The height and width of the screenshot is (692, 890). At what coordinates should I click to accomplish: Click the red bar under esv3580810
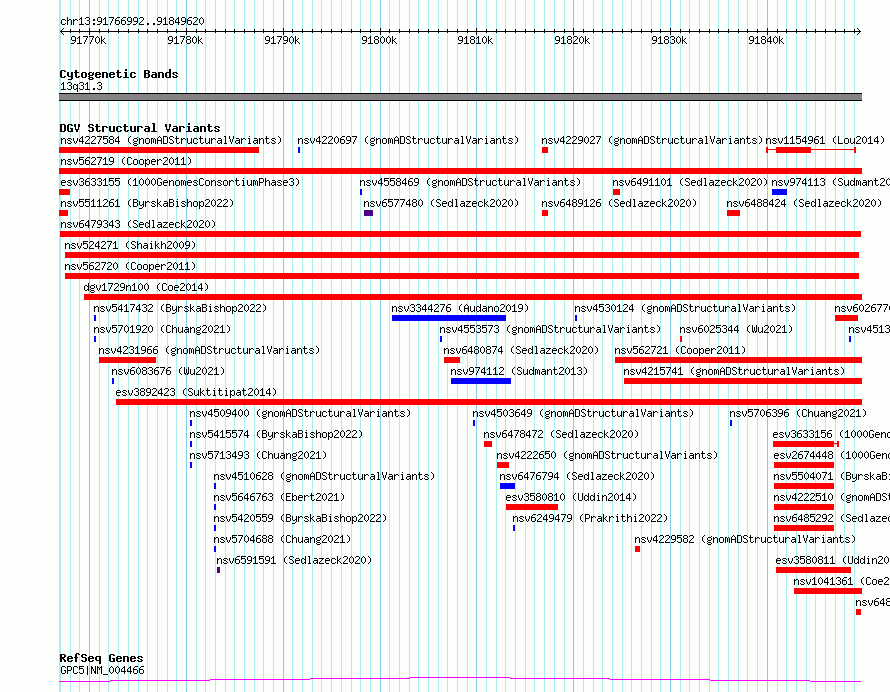click(532, 507)
